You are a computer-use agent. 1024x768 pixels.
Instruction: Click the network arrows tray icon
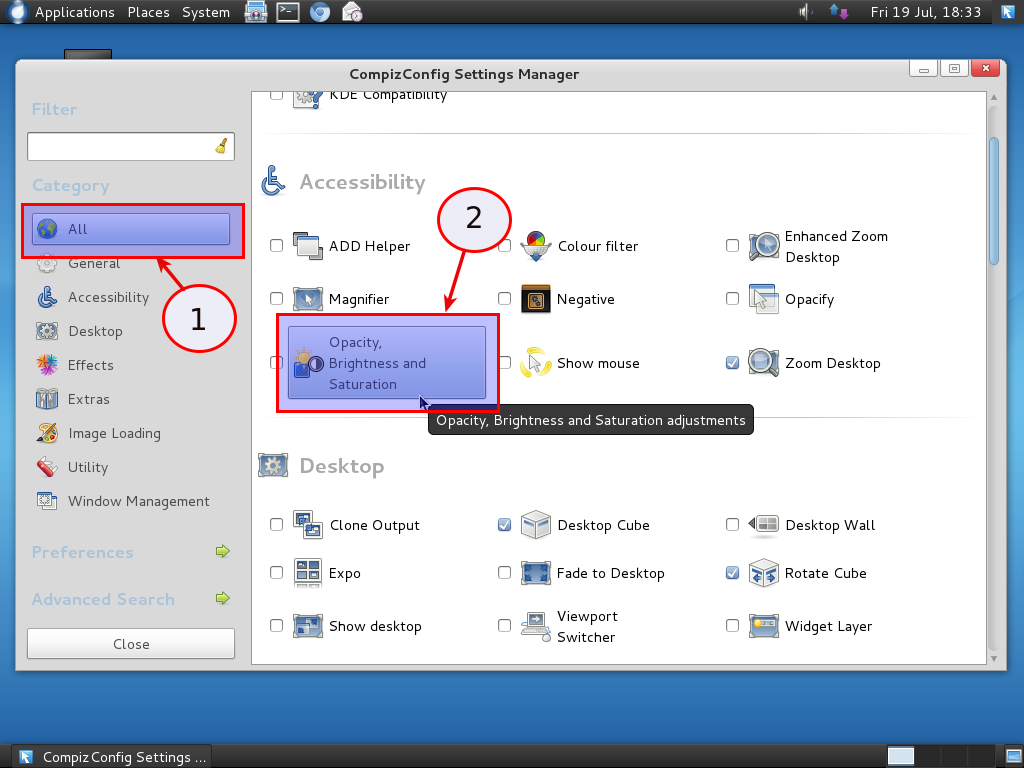pos(839,12)
